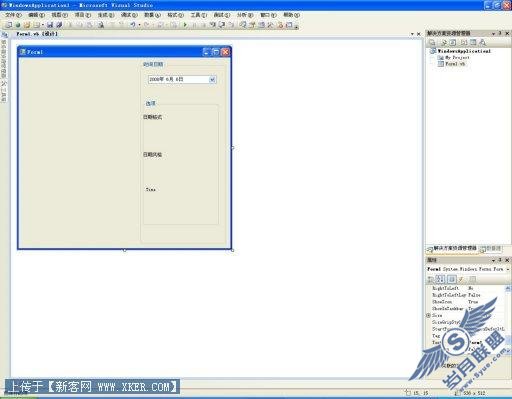
Task: Select My Project in Solution Explorer
Action: [x=457, y=57]
